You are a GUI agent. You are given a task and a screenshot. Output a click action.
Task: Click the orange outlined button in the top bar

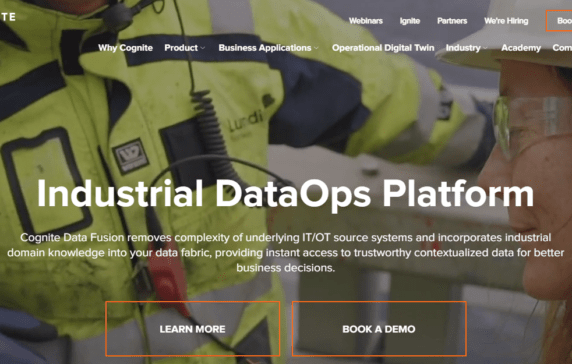[x=559, y=21]
